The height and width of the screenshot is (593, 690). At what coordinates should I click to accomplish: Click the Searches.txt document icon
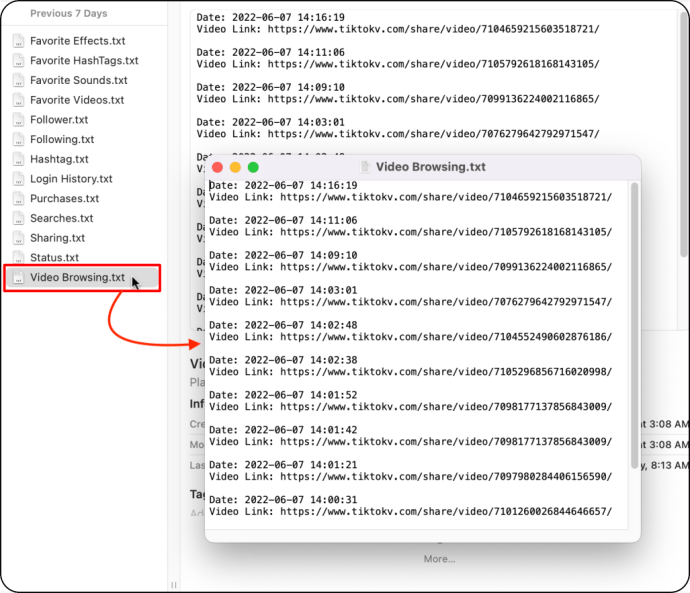(x=18, y=218)
